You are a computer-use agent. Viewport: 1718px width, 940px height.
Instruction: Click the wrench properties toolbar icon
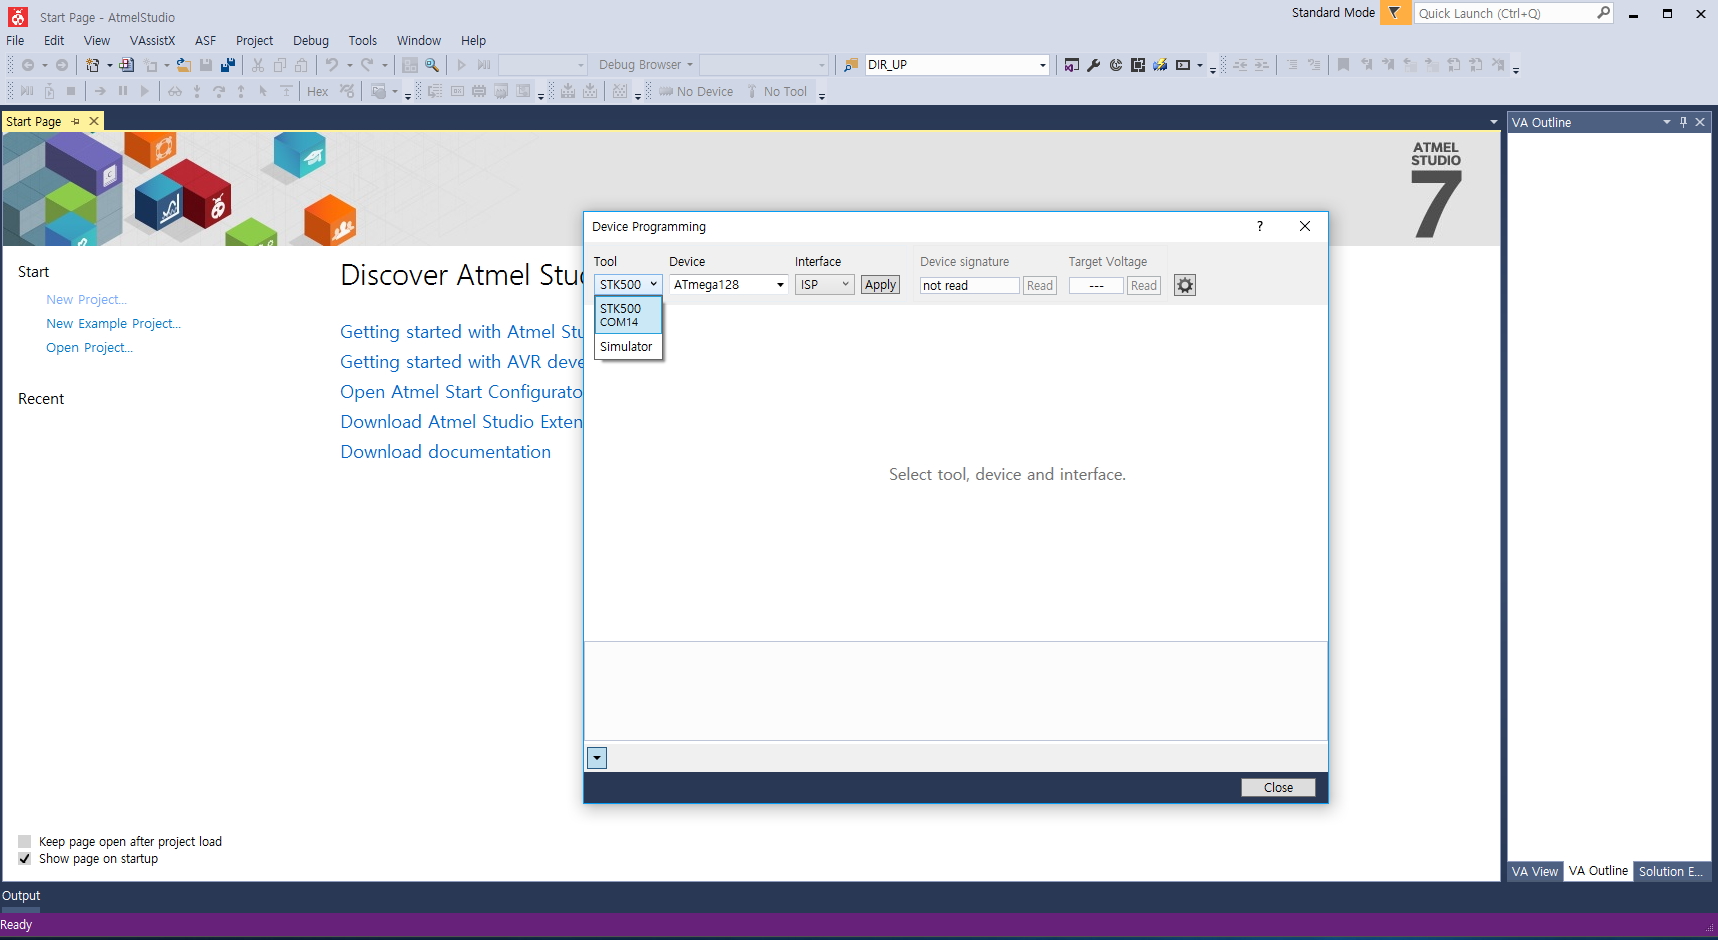click(1094, 65)
